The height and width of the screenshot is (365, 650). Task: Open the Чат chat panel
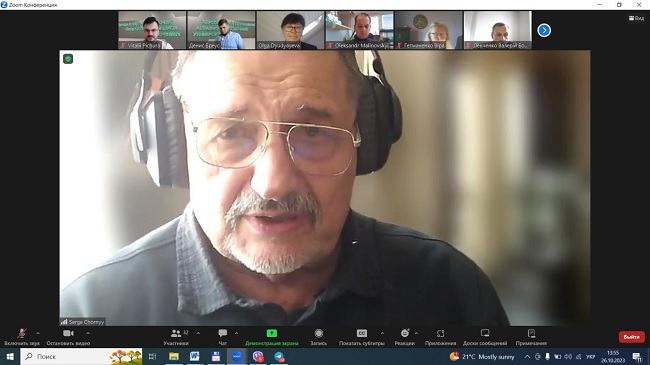223,337
